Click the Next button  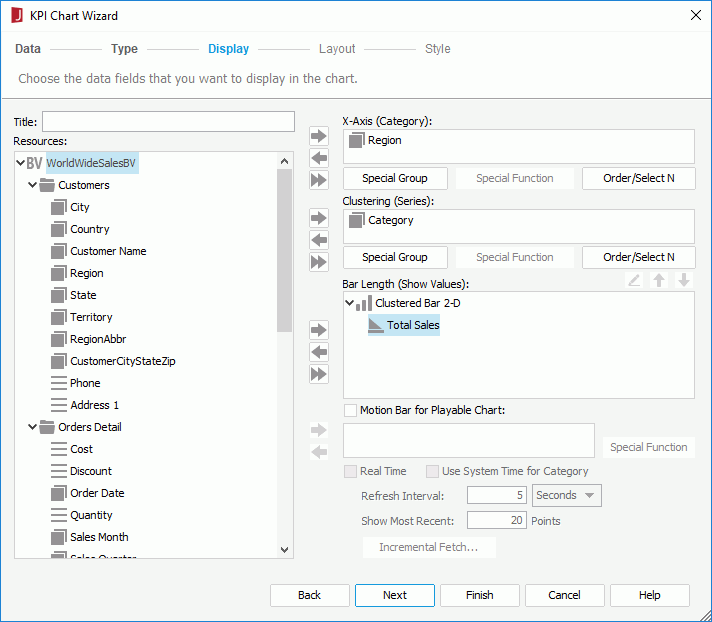[395, 595]
